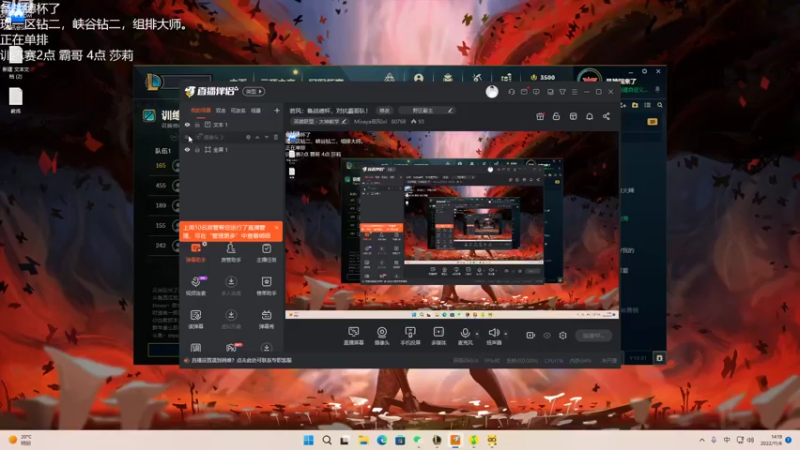Open taskbar Search
Screen dimensions: 800x450
pos(327,440)
